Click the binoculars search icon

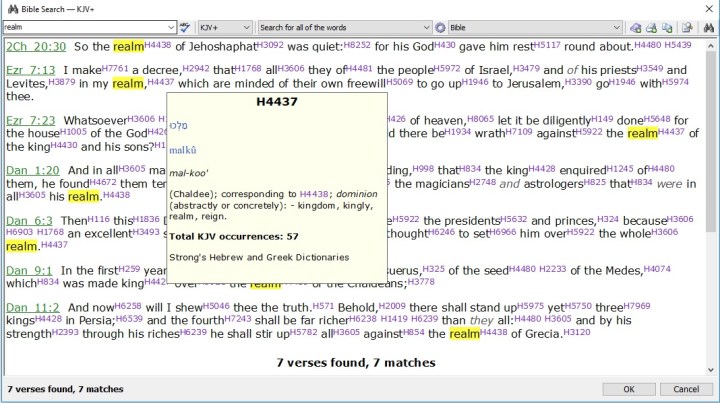click(707, 26)
